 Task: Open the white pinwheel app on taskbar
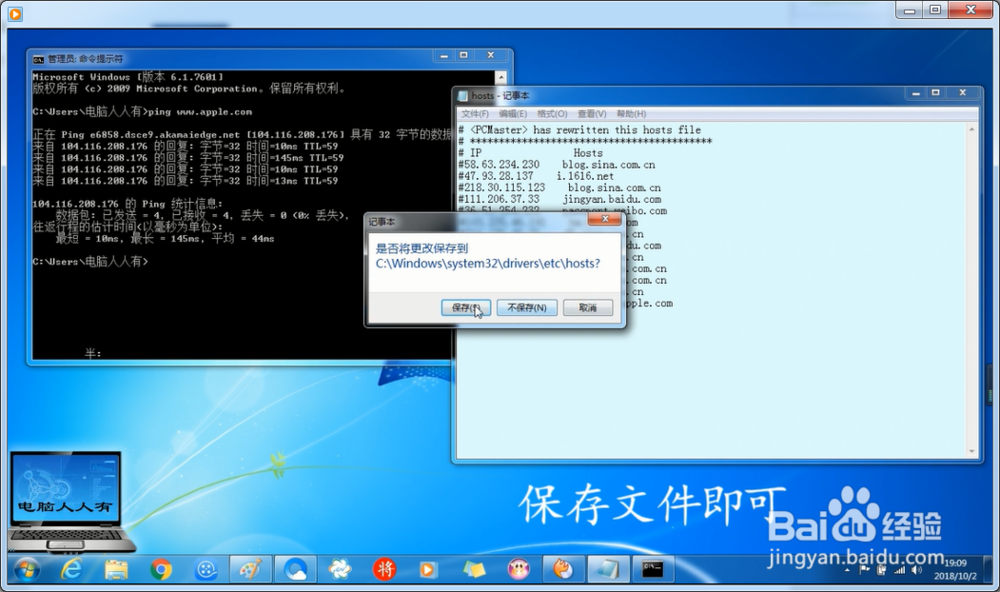(340, 569)
